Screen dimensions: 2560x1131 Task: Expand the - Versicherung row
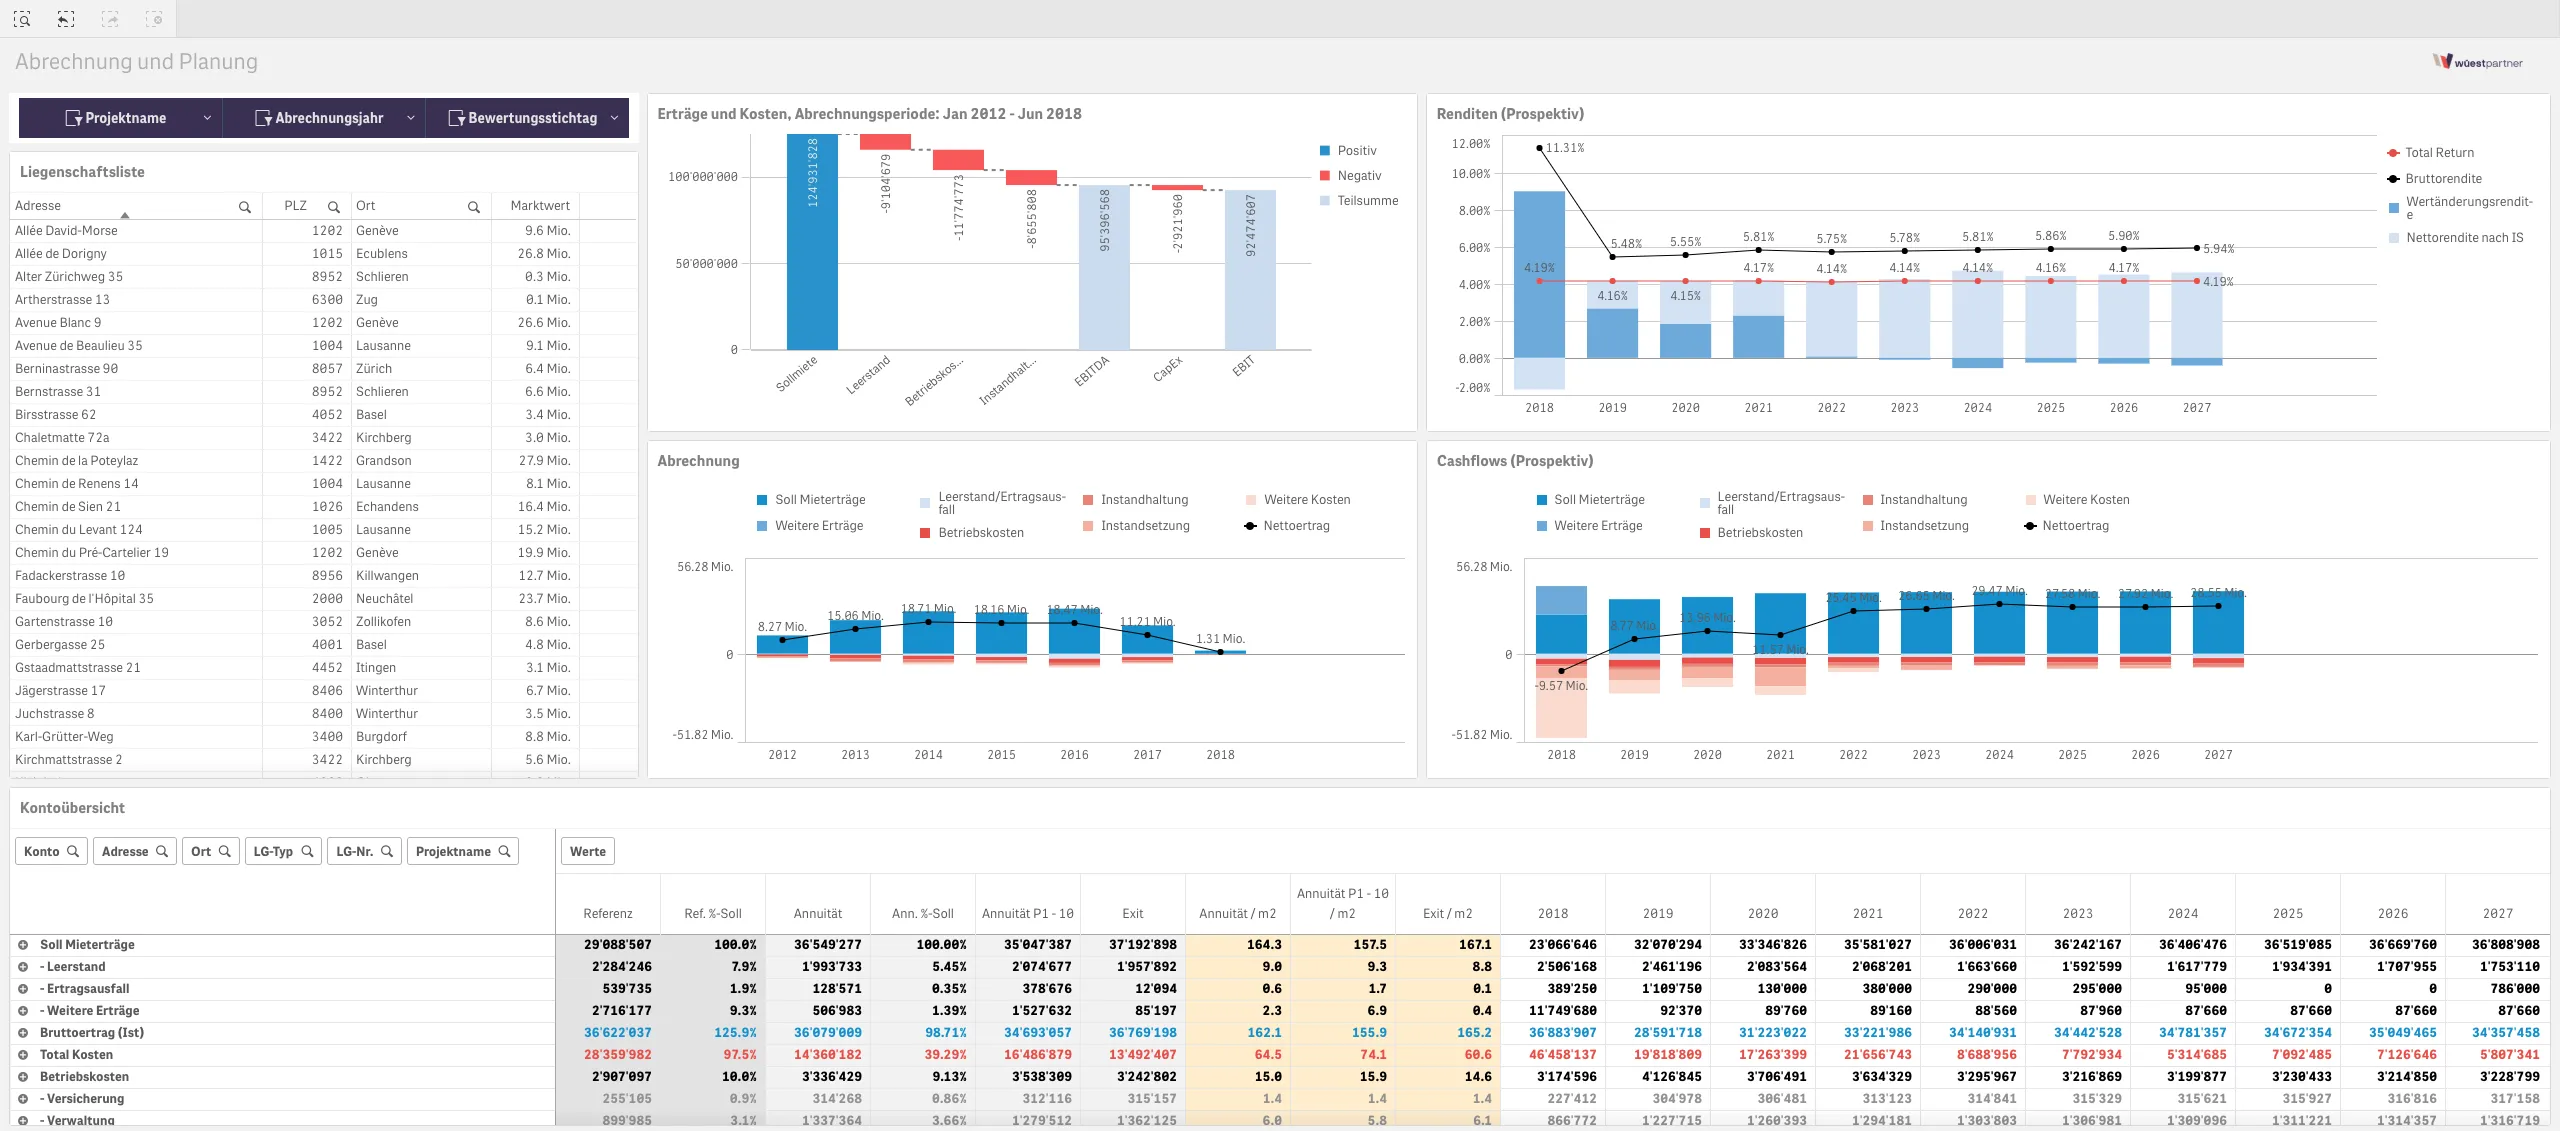(23, 1098)
